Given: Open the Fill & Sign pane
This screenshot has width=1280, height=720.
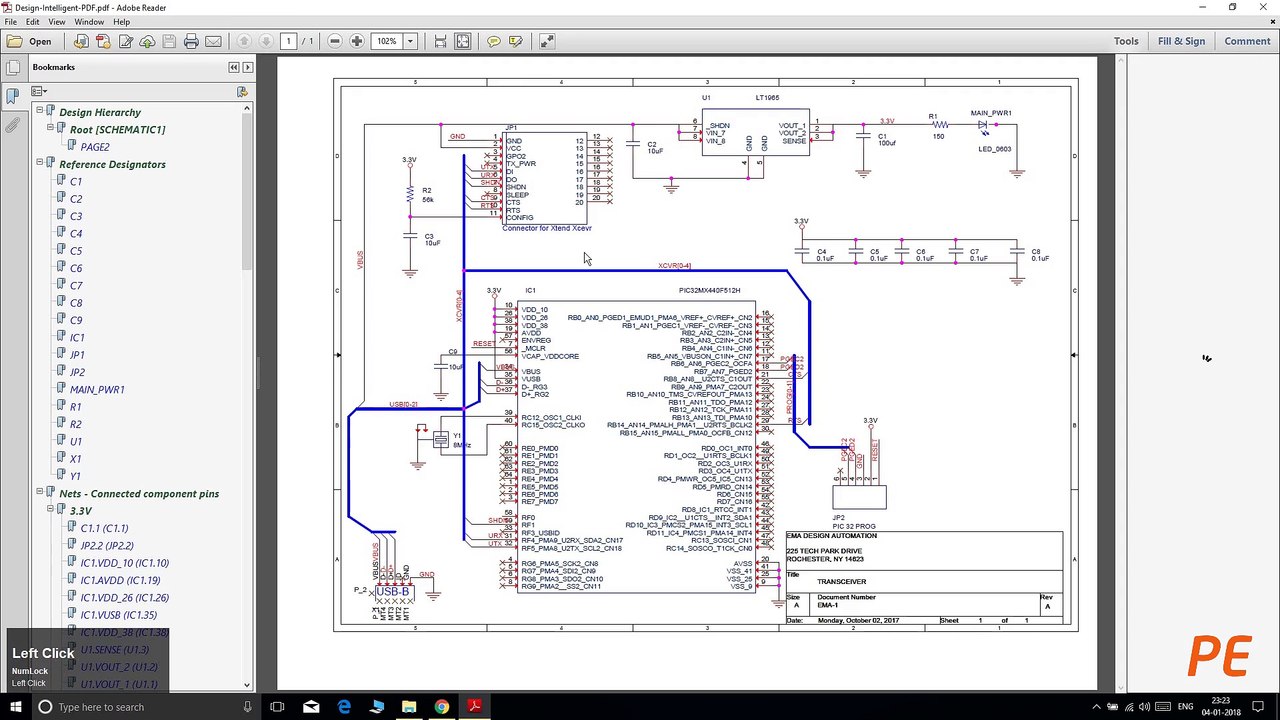Looking at the screenshot, I should (1181, 41).
